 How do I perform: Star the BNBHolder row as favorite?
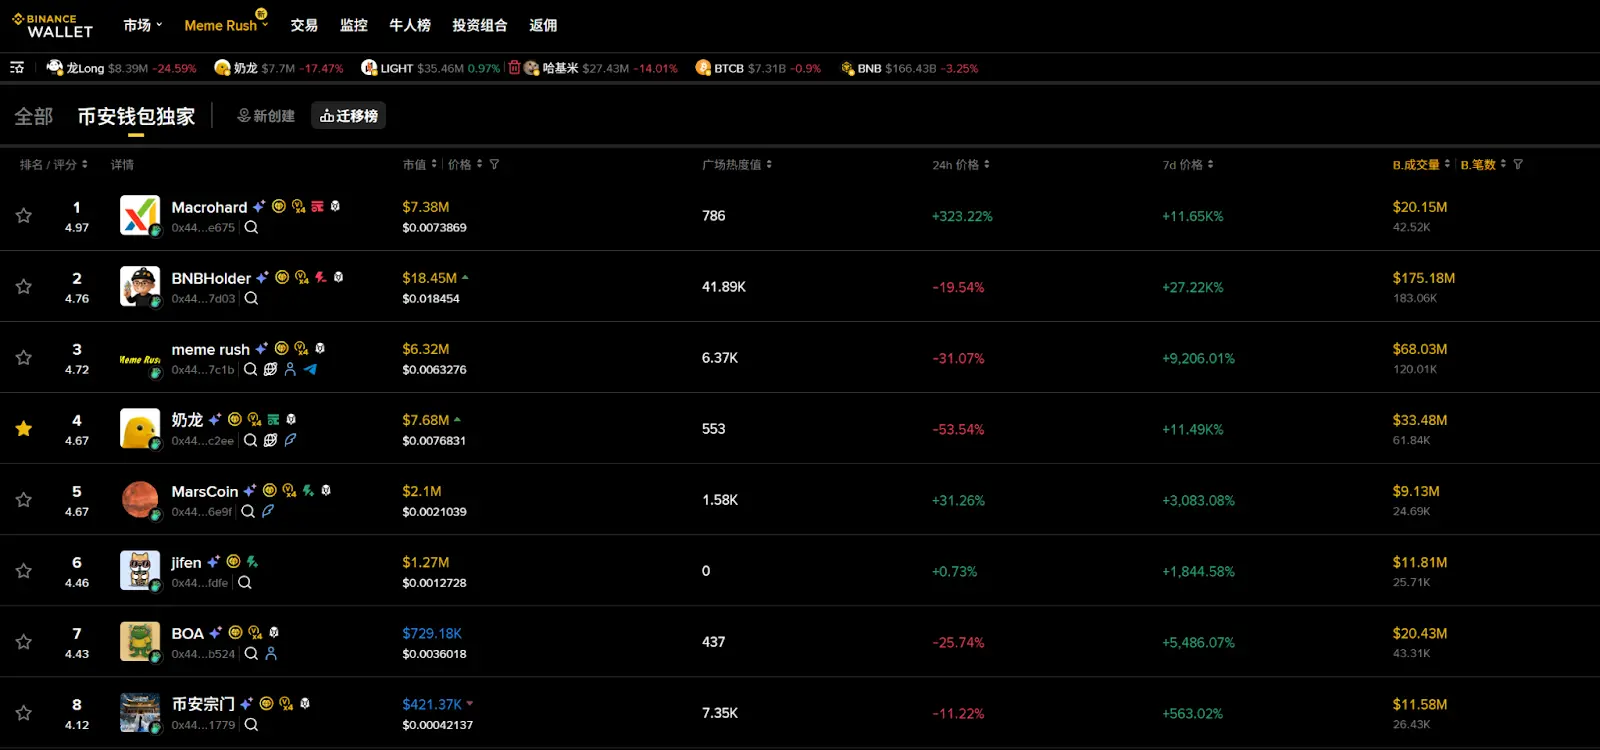pos(24,287)
